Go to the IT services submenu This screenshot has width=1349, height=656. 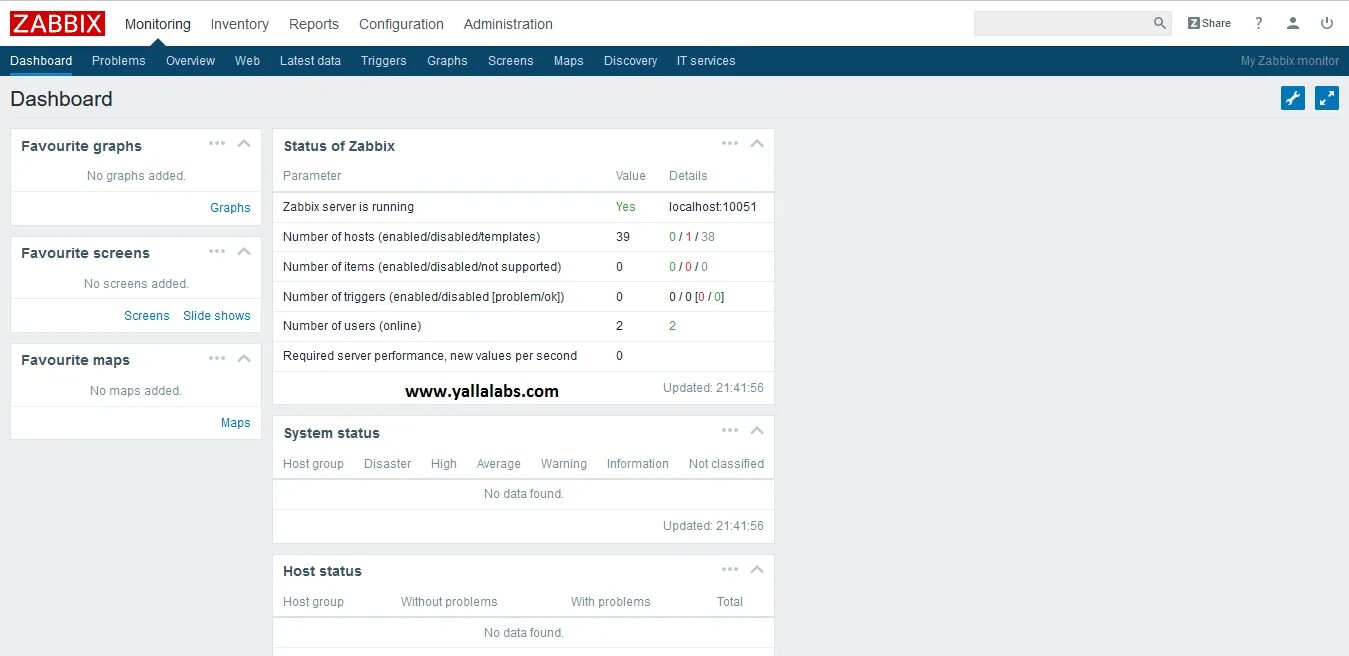(x=706, y=61)
